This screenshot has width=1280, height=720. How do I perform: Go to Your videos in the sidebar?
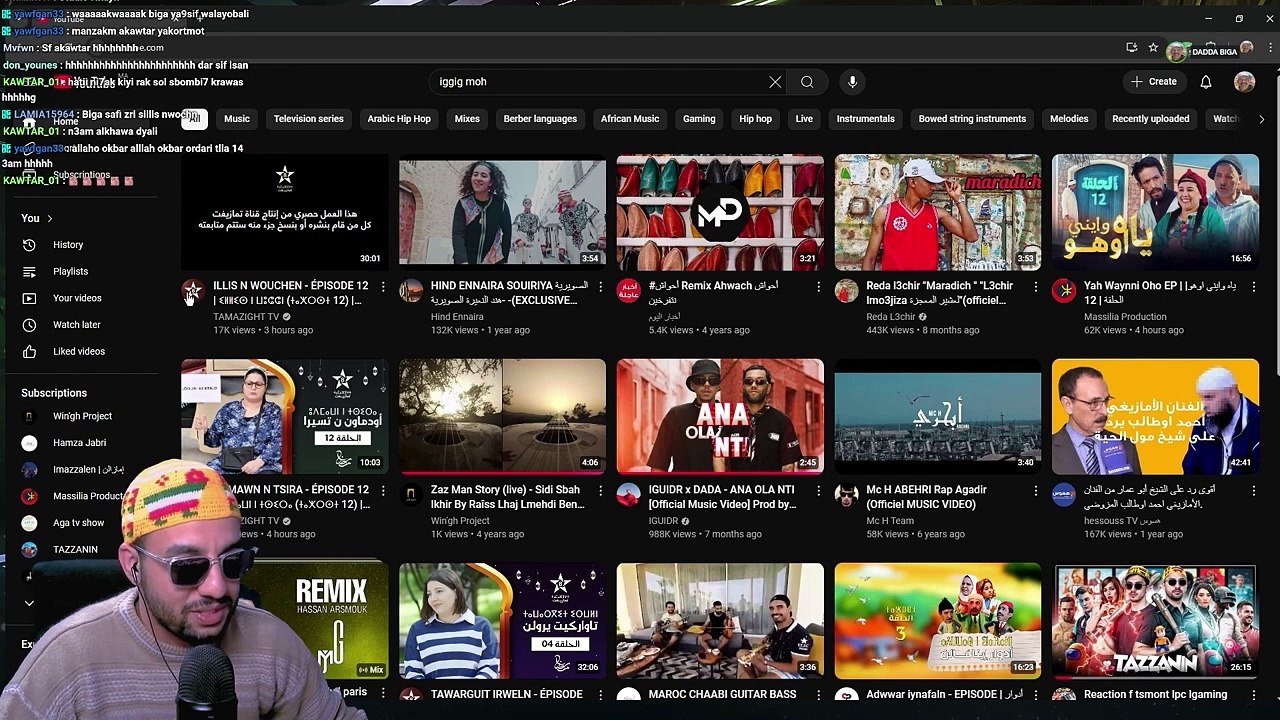tap(77, 298)
